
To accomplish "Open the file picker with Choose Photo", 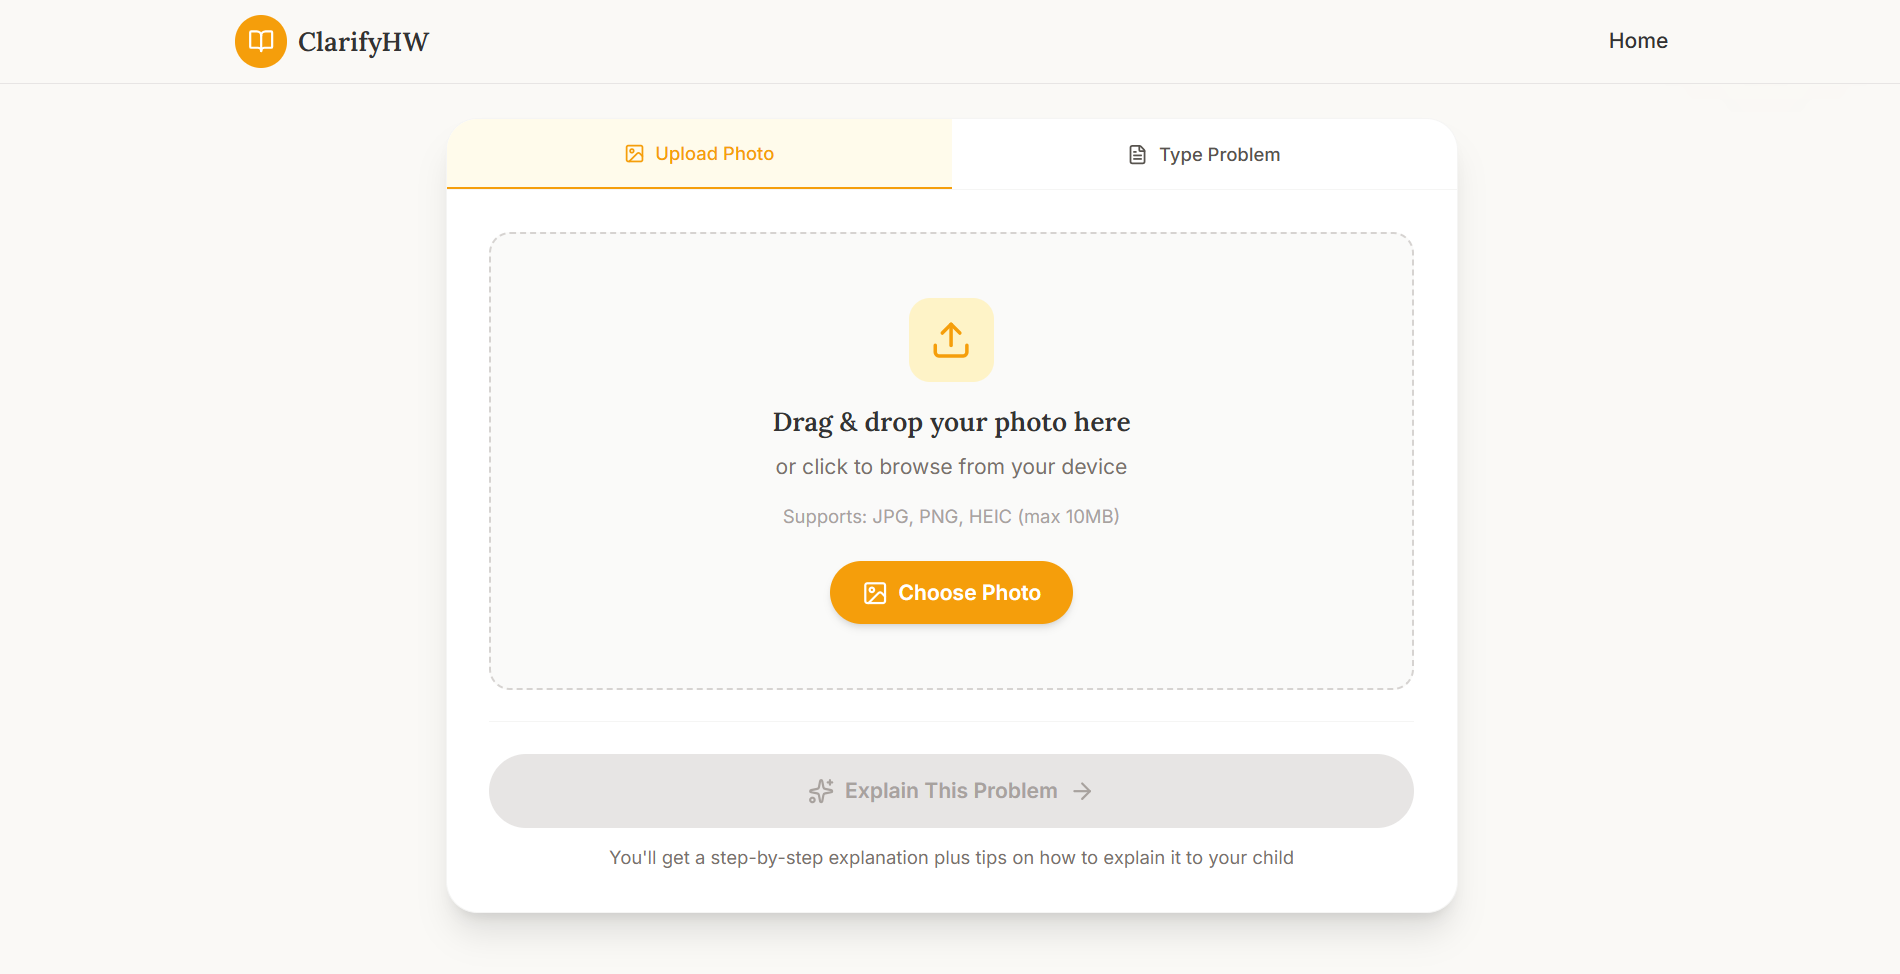I will click(951, 593).
